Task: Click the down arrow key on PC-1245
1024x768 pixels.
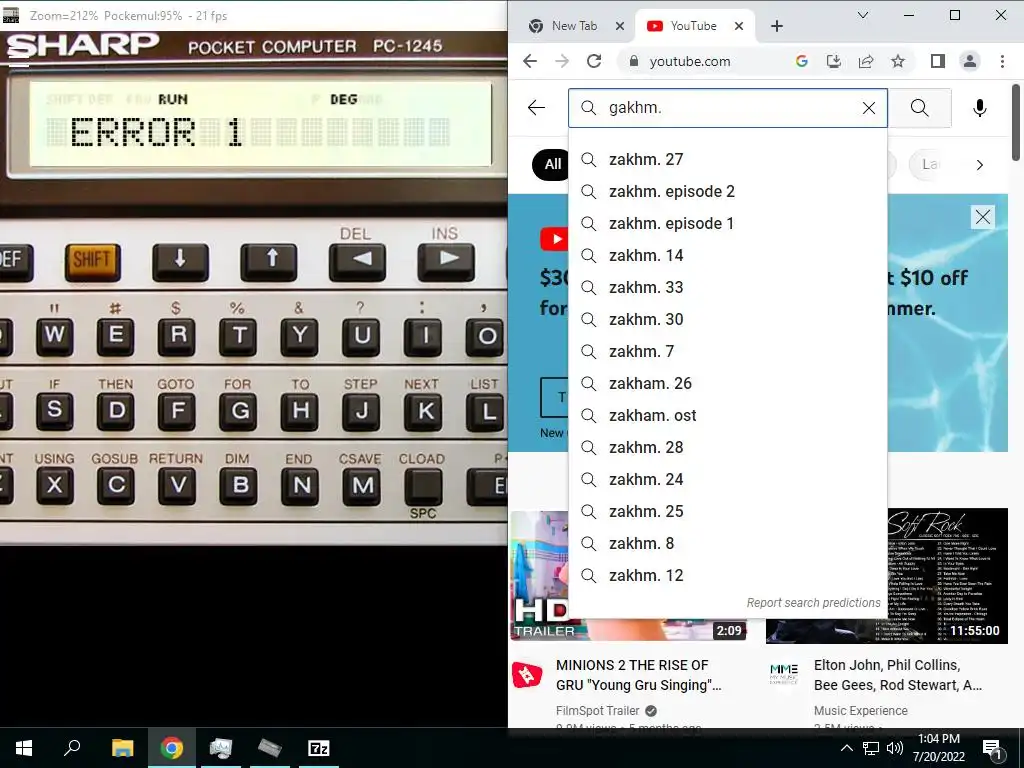Action: pyautogui.click(x=180, y=261)
